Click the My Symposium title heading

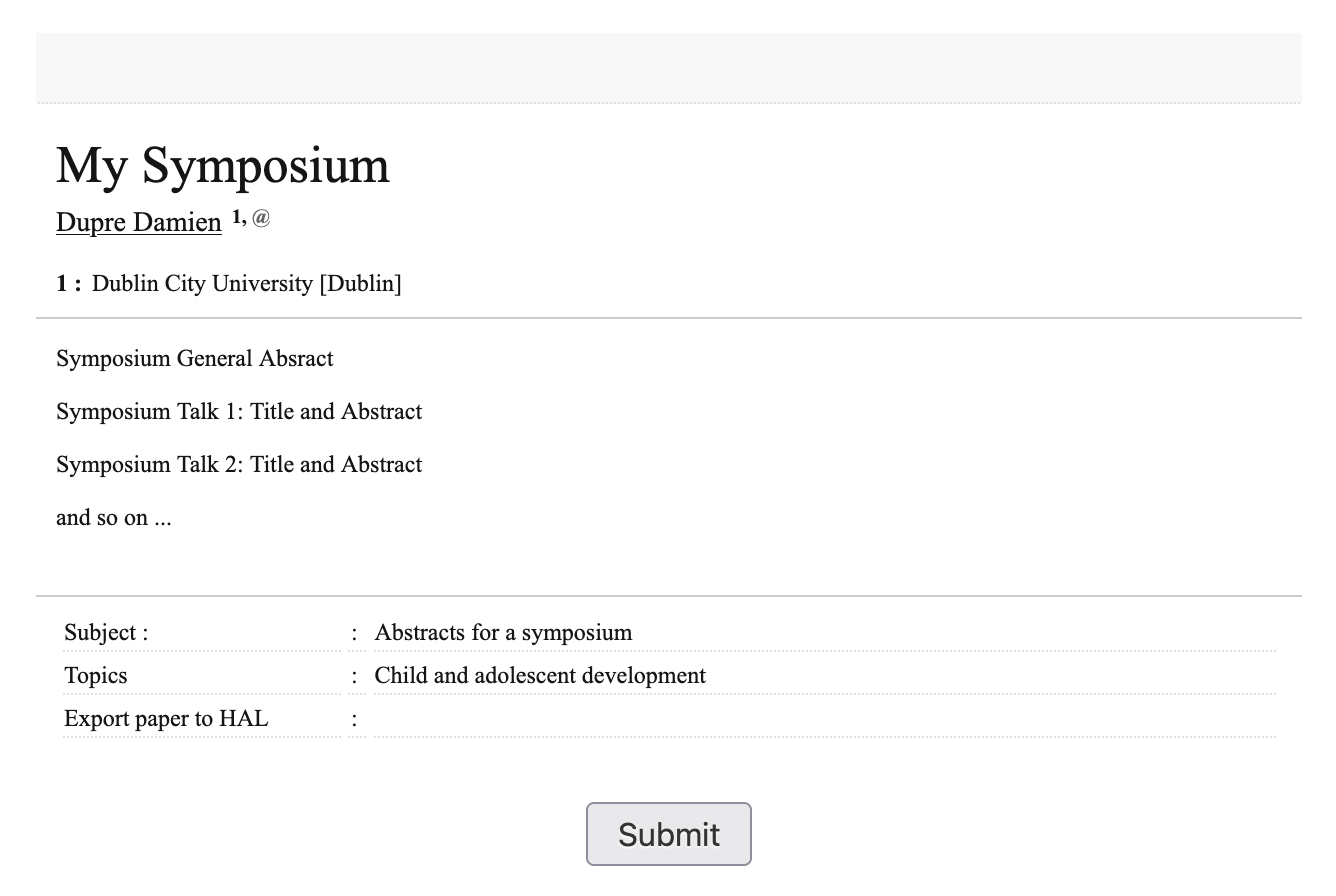(223, 165)
